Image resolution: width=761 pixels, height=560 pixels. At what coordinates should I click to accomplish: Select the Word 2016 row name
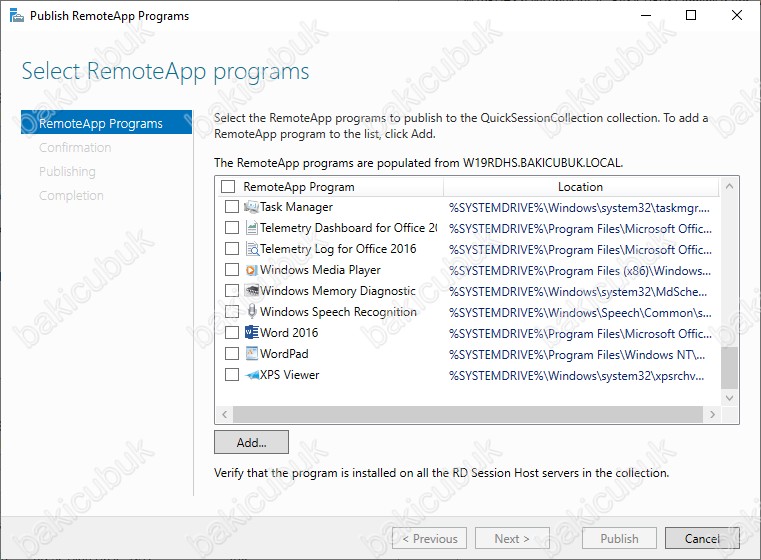289,332
